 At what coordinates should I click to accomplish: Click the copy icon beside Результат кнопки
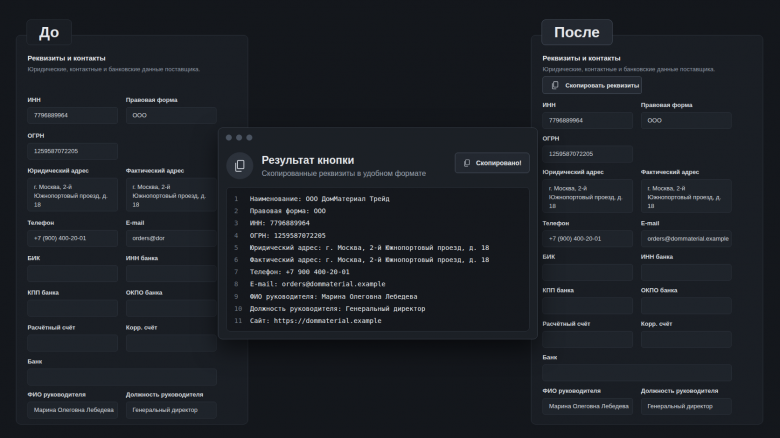pos(240,165)
